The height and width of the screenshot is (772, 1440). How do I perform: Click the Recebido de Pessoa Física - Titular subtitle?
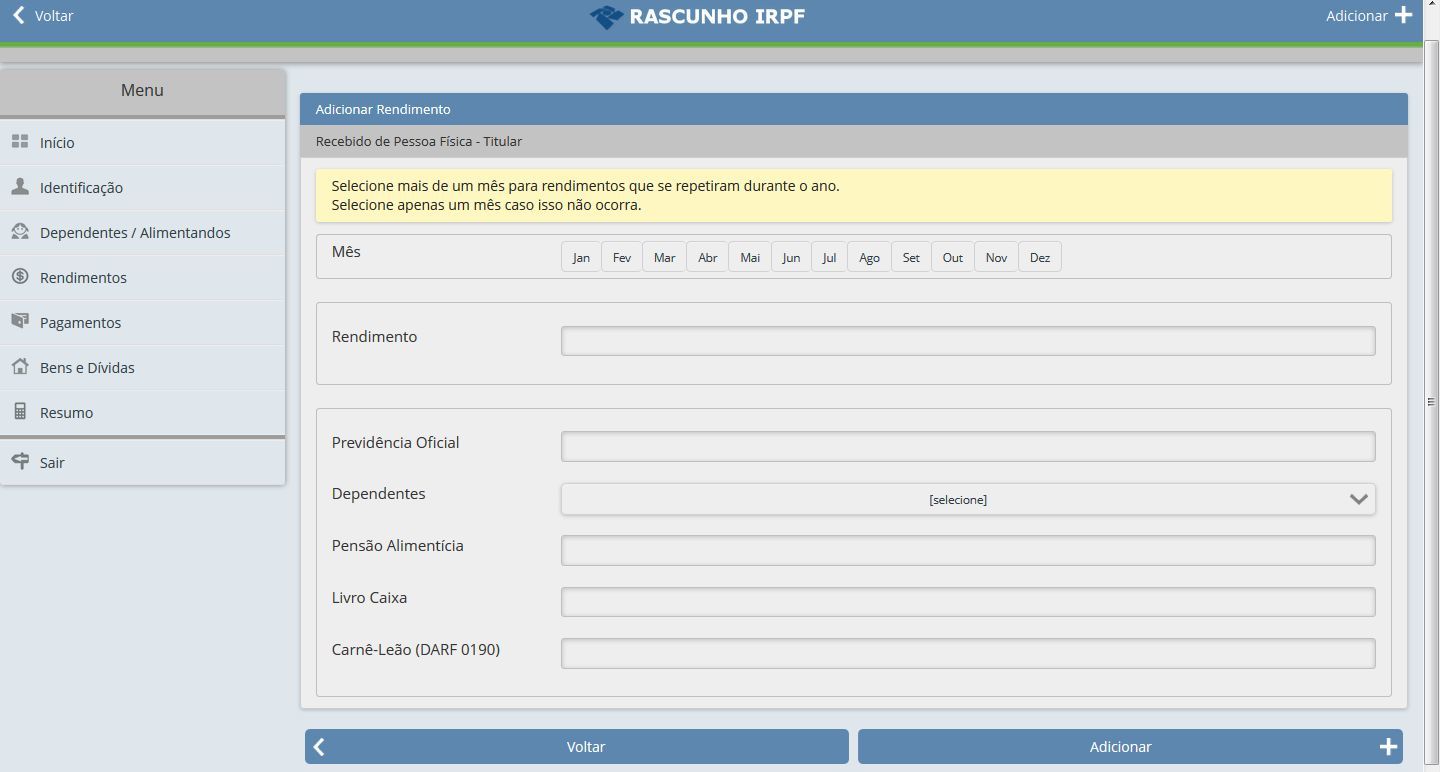419,141
